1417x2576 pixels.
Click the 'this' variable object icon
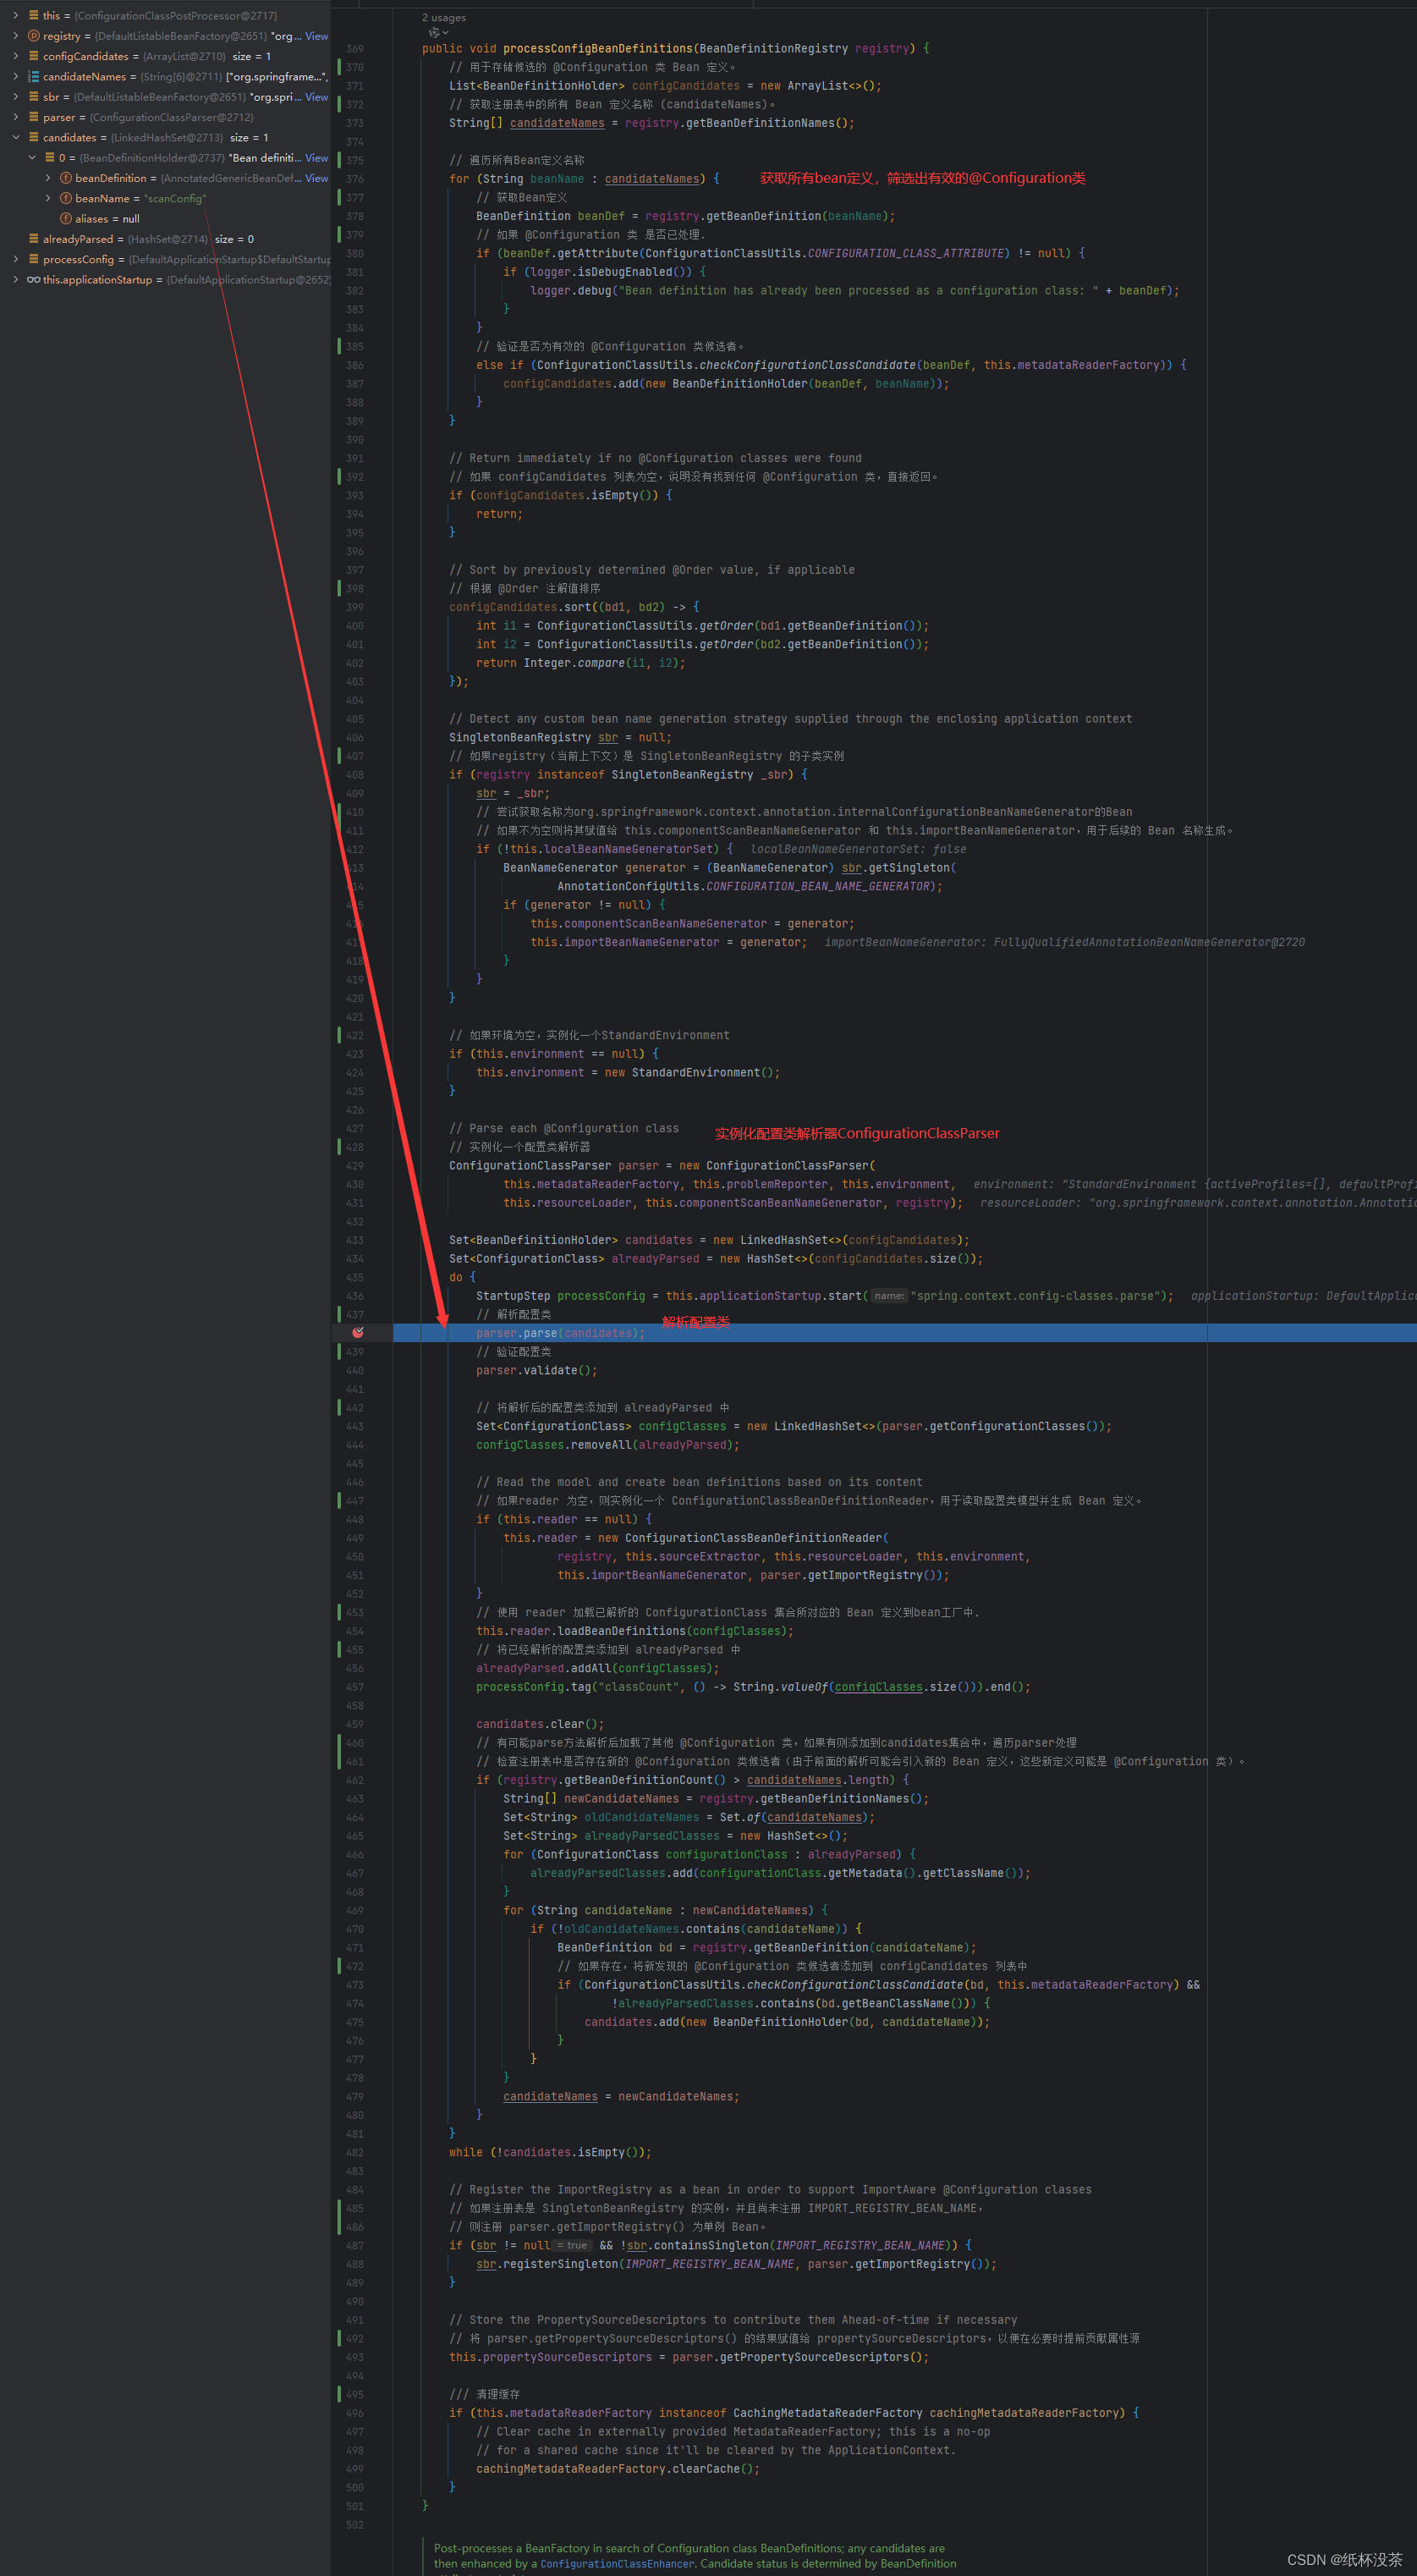coord(34,16)
